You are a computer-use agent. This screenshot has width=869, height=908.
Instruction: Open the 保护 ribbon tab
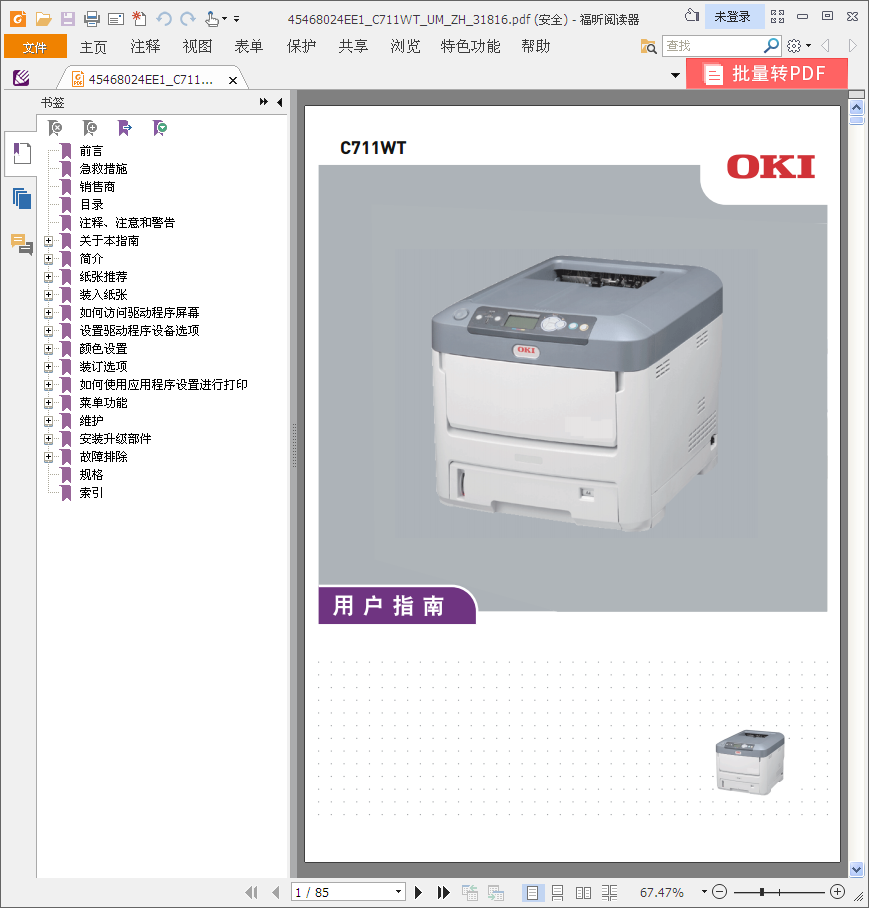[302, 46]
